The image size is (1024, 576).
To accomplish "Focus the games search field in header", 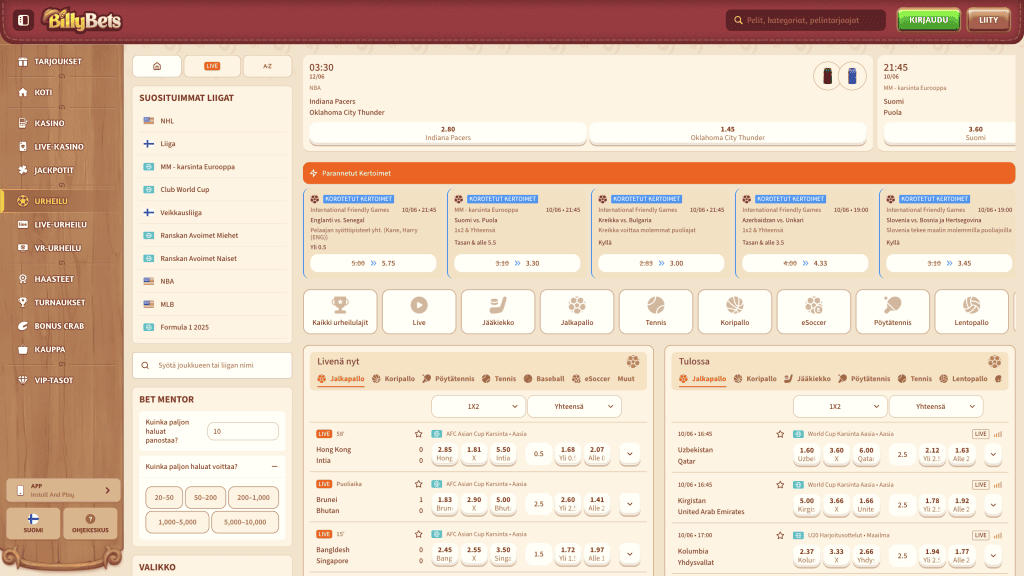I will (x=805, y=20).
